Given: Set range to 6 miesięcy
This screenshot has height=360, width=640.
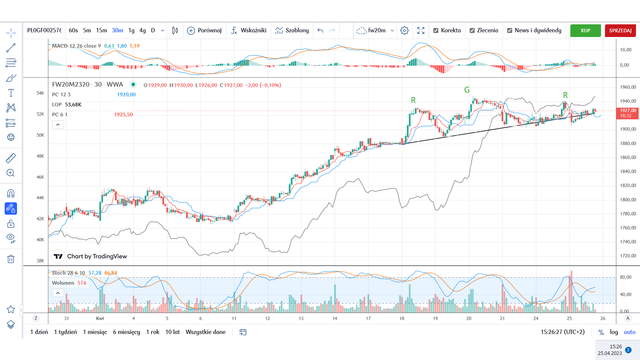Looking at the screenshot, I should point(127,332).
